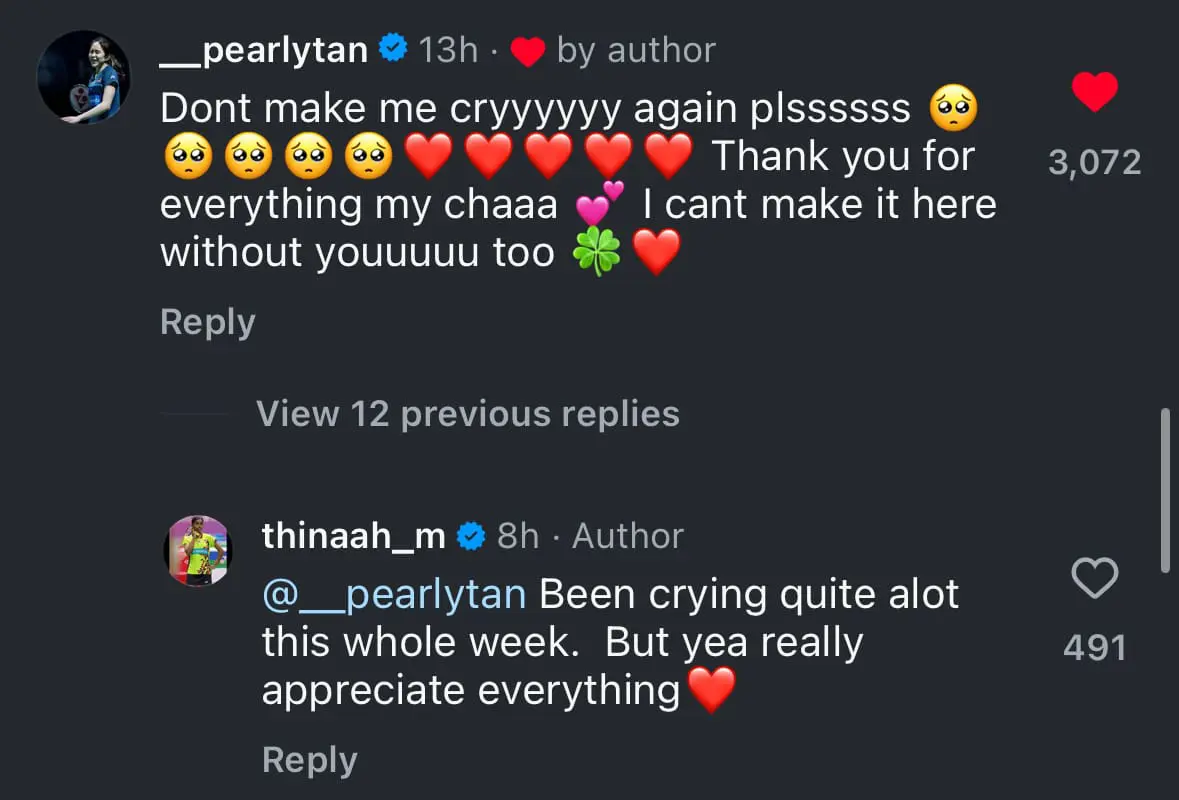Open the @__pearlytan mention link
The height and width of the screenshot is (800, 1179).
click(x=394, y=595)
